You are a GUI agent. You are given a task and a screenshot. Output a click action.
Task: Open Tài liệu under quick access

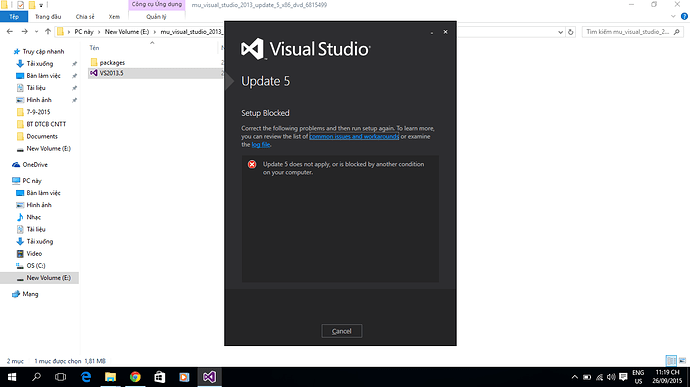[x=36, y=88]
